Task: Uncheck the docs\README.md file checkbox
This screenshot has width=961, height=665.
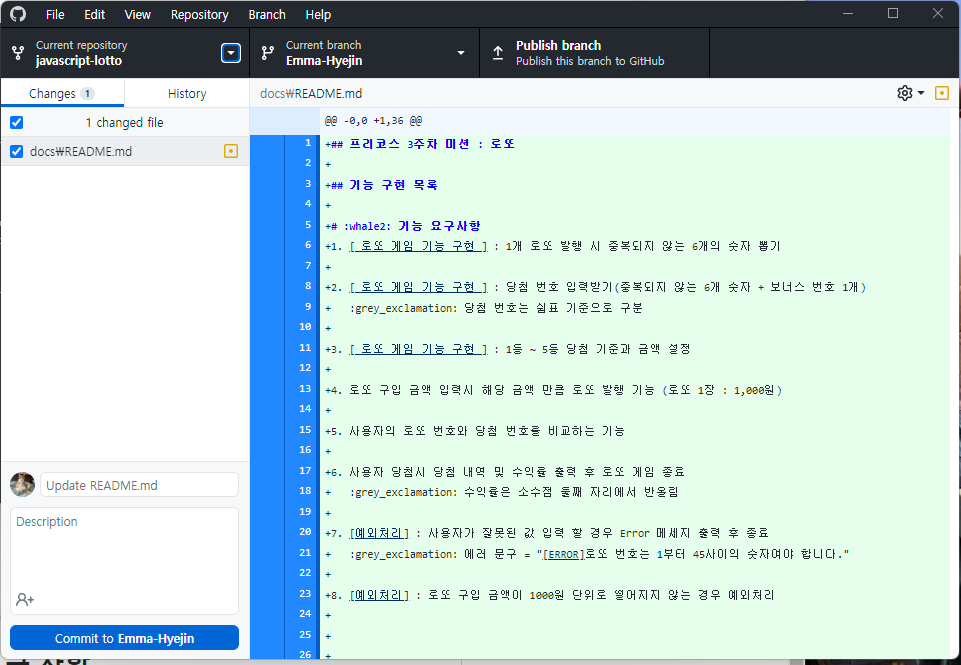Action: tap(17, 151)
